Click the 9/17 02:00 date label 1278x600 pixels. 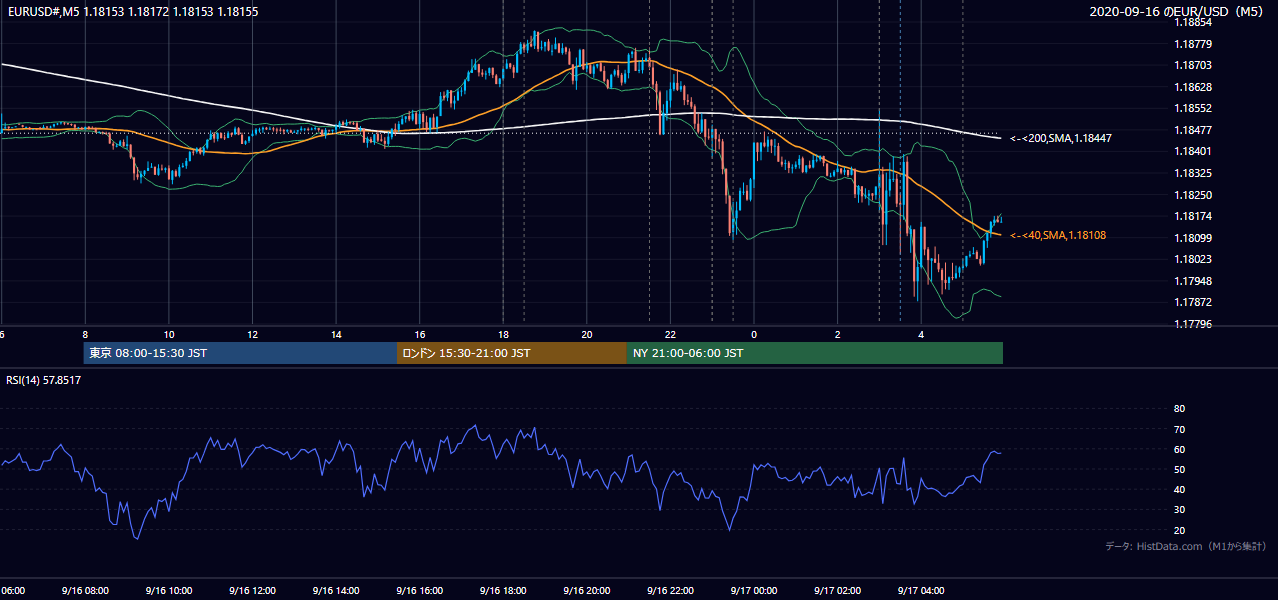point(837,591)
